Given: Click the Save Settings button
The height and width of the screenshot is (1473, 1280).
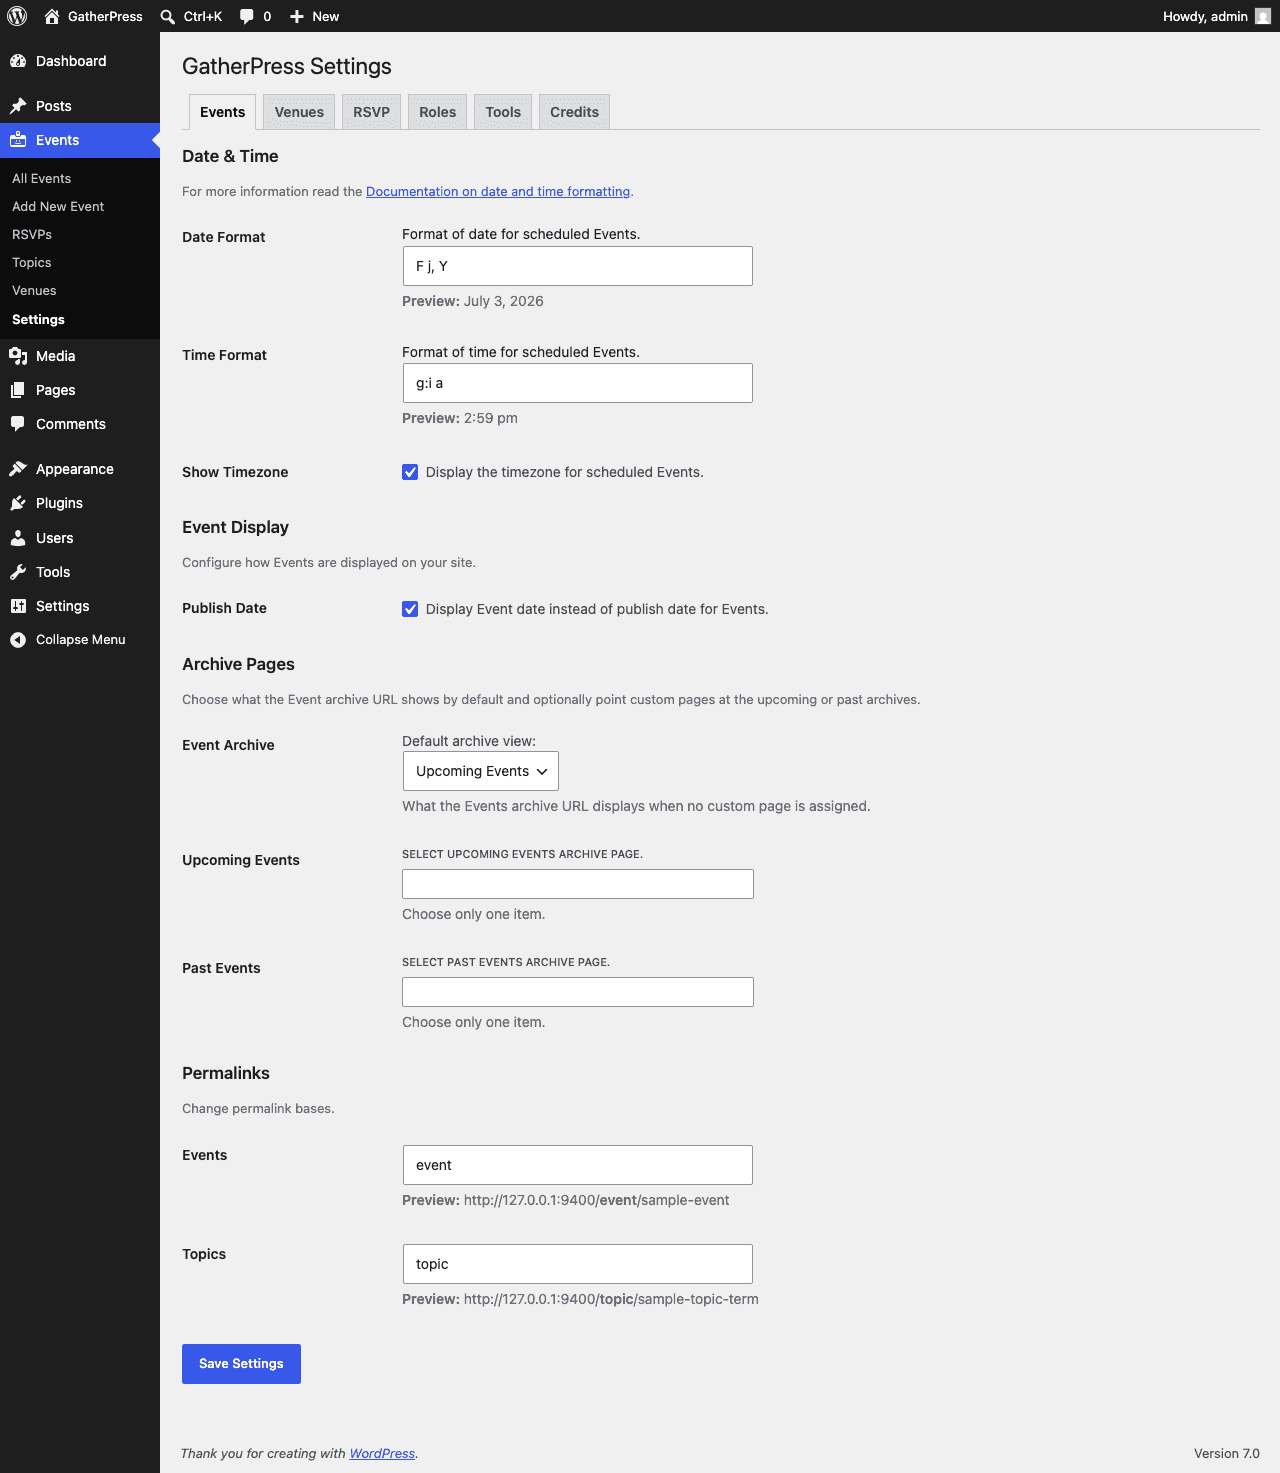Looking at the screenshot, I should point(241,1364).
